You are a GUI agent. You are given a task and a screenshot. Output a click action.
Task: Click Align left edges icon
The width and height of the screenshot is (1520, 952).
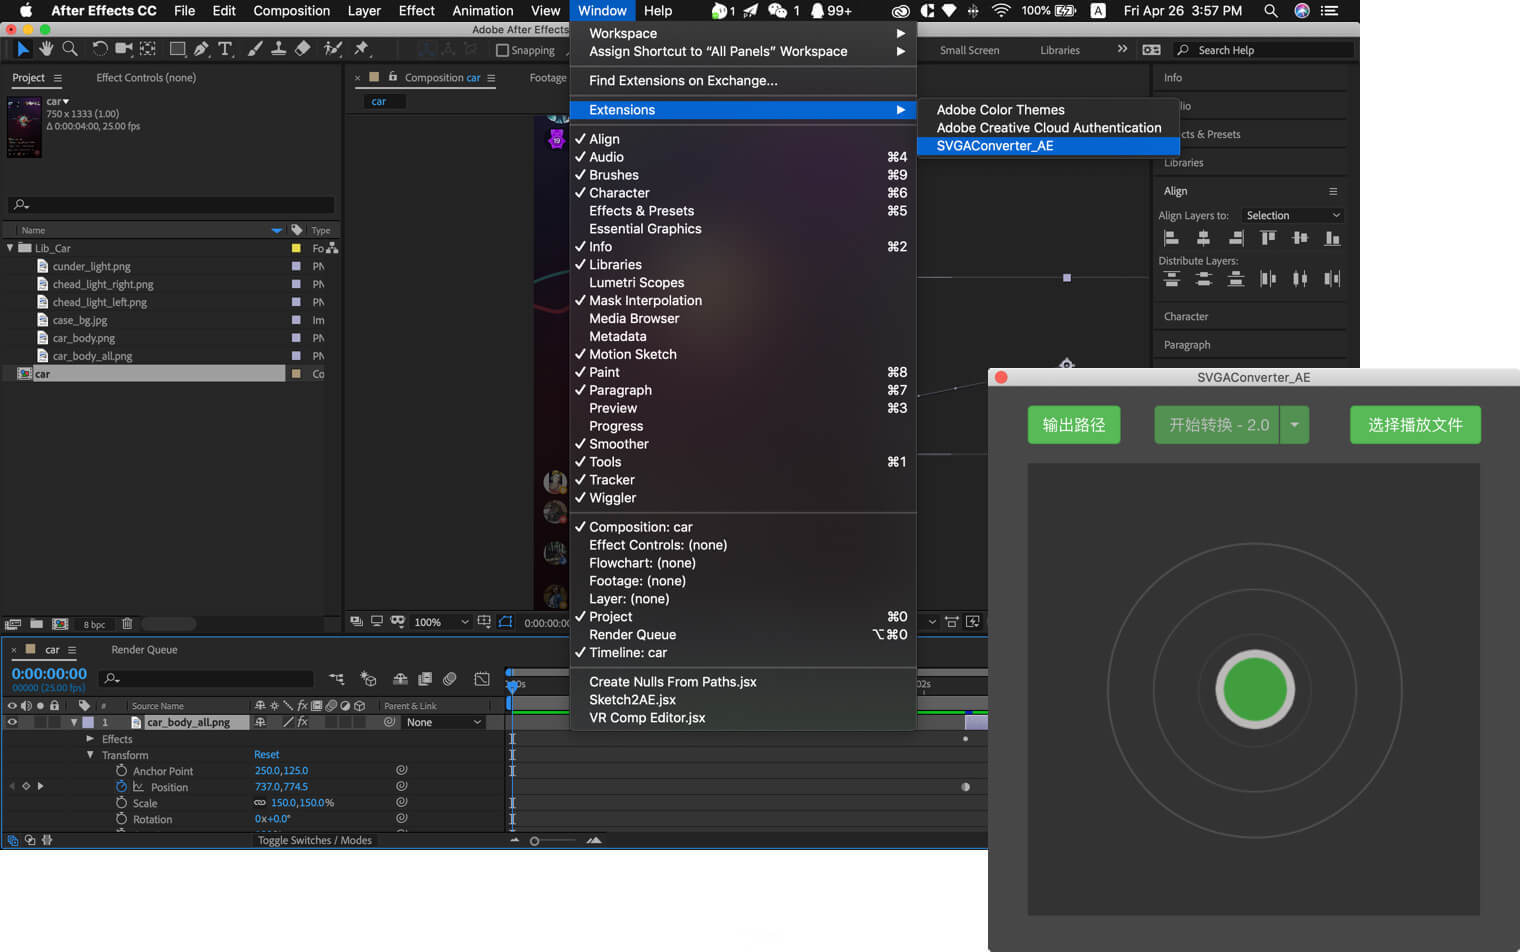pos(1171,238)
